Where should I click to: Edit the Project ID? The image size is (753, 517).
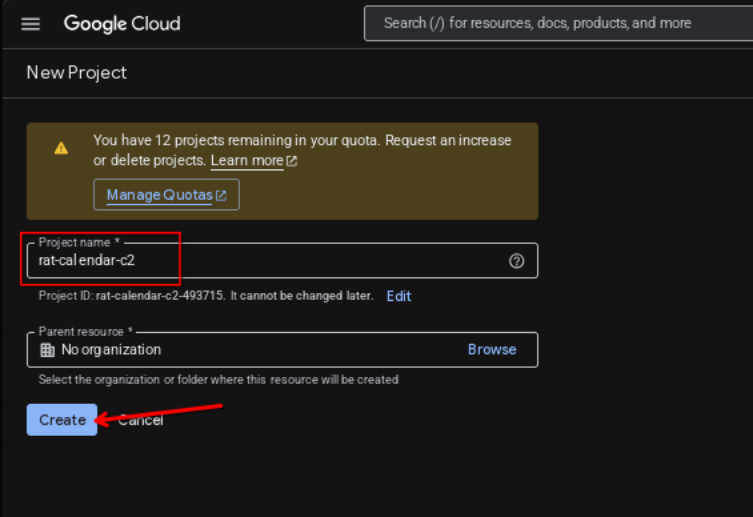click(399, 296)
